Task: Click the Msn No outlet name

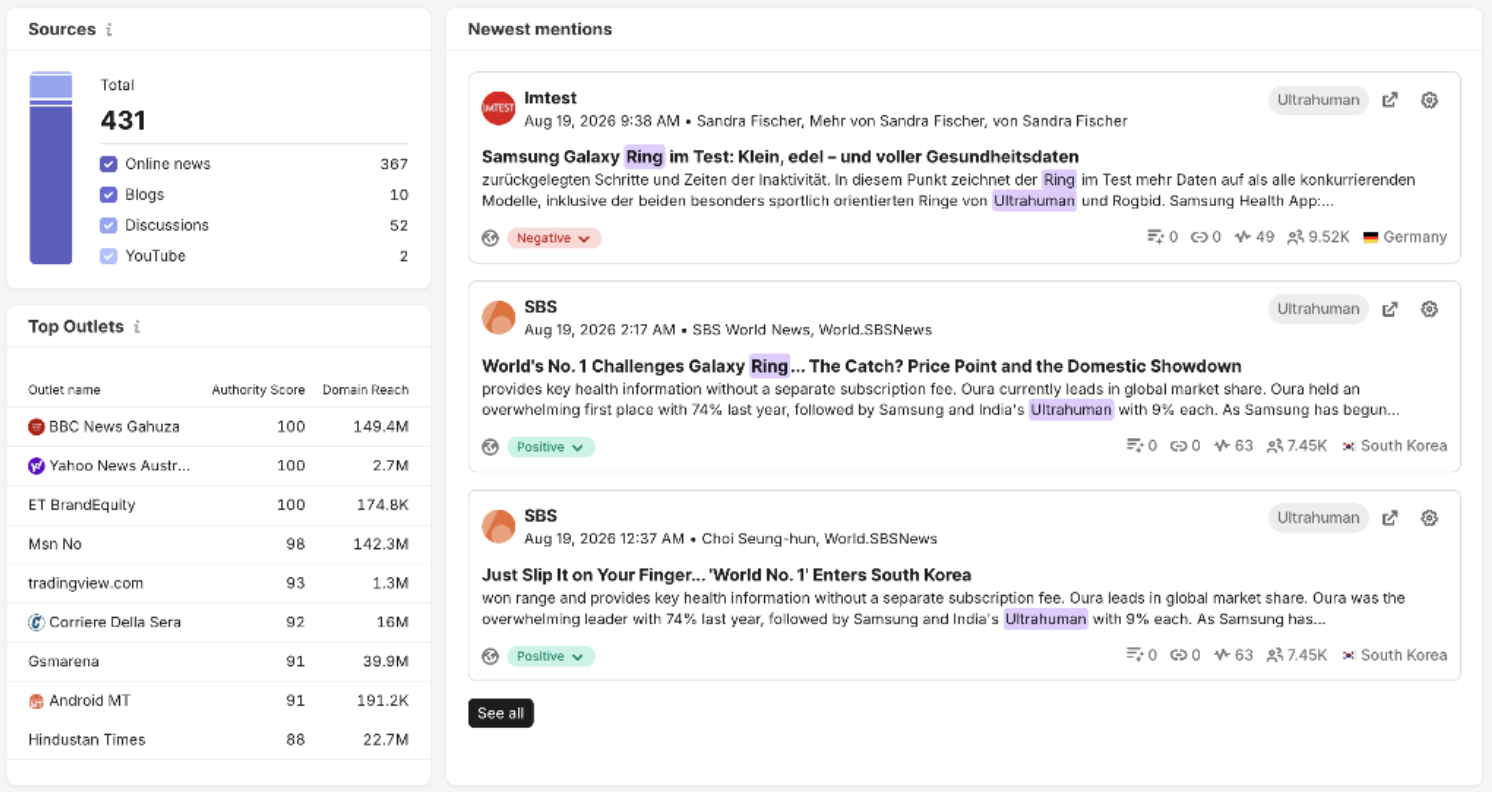Action: point(55,544)
